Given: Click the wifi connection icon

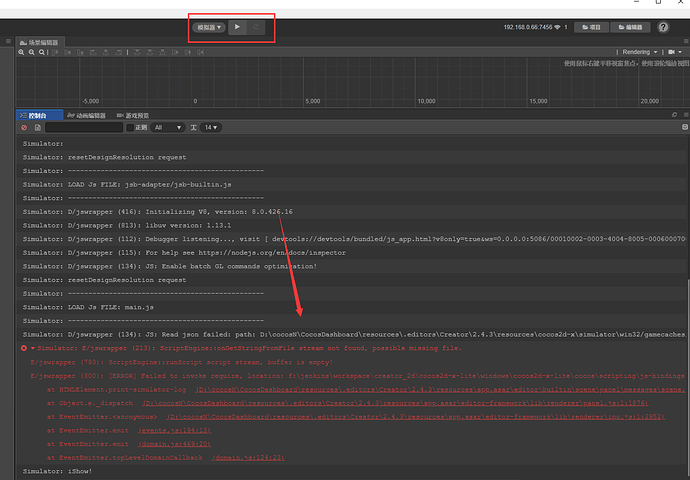Looking at the screenshot, I should tap(557, 27).
